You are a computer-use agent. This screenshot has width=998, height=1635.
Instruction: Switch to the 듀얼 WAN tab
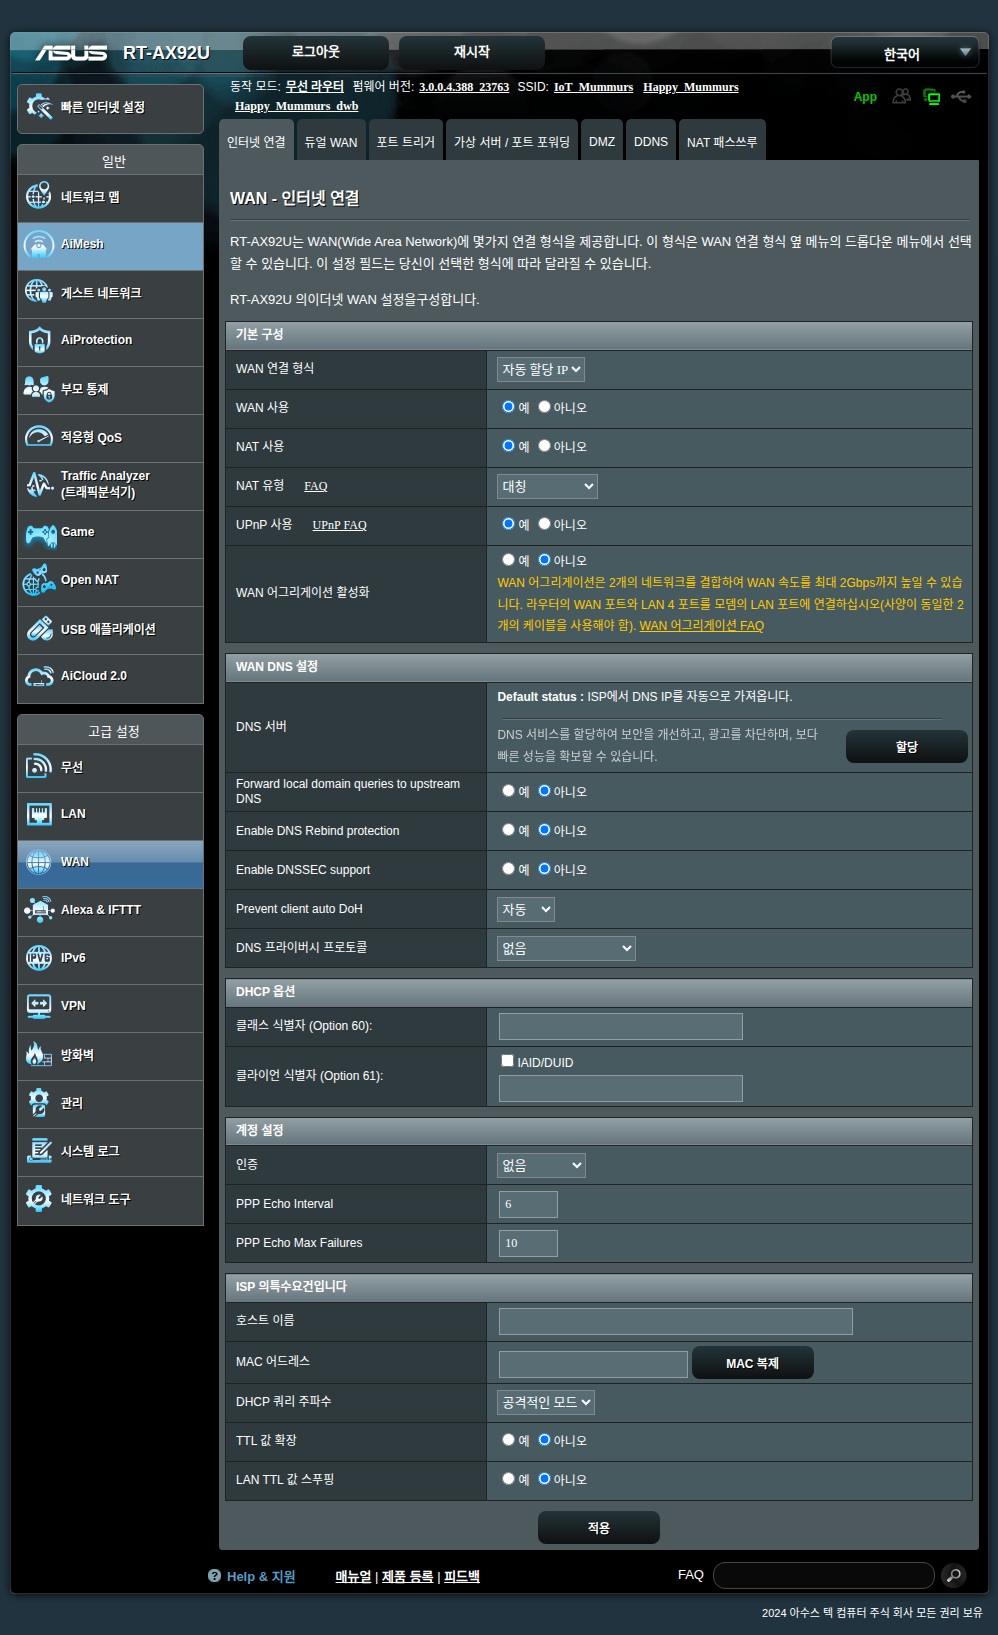(331, 142)
